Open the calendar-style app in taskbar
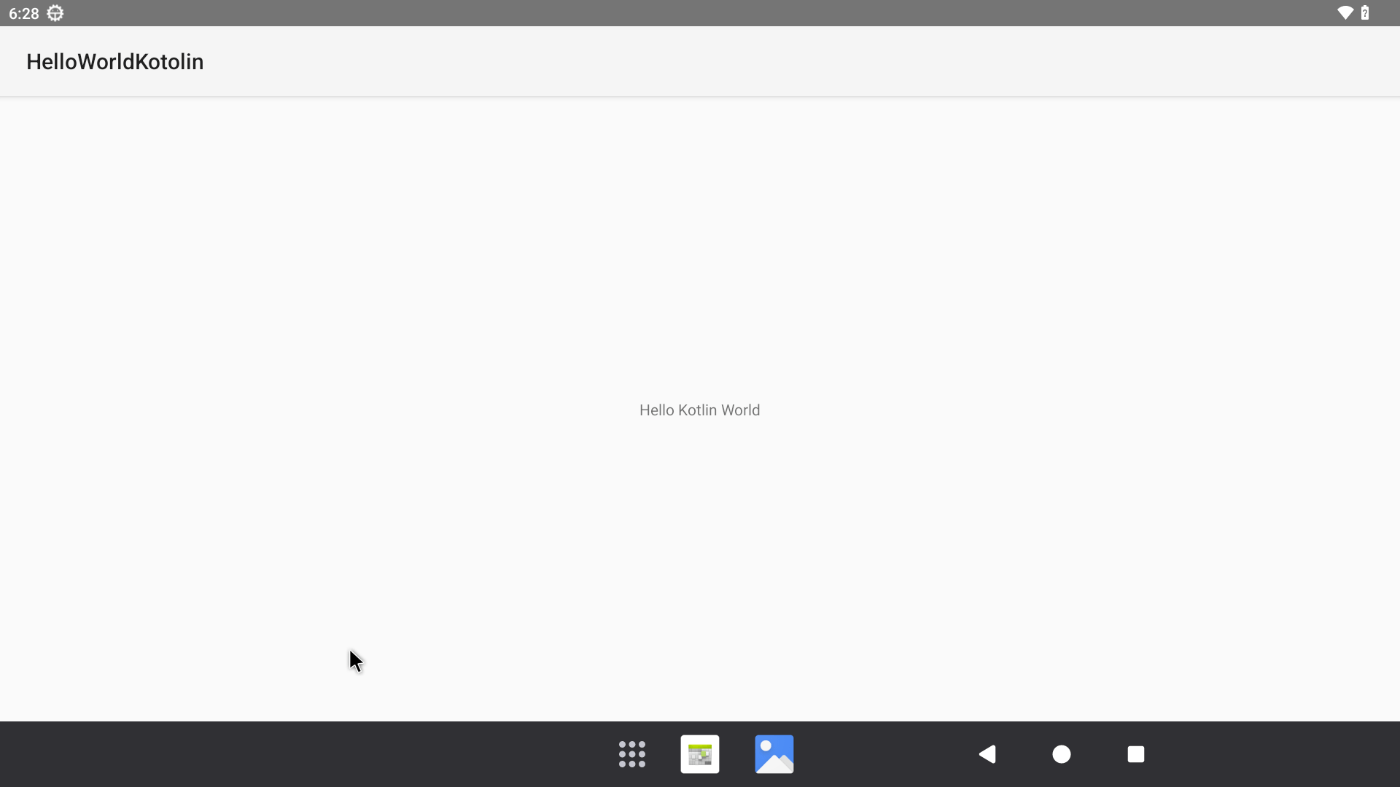 (700, 754)
